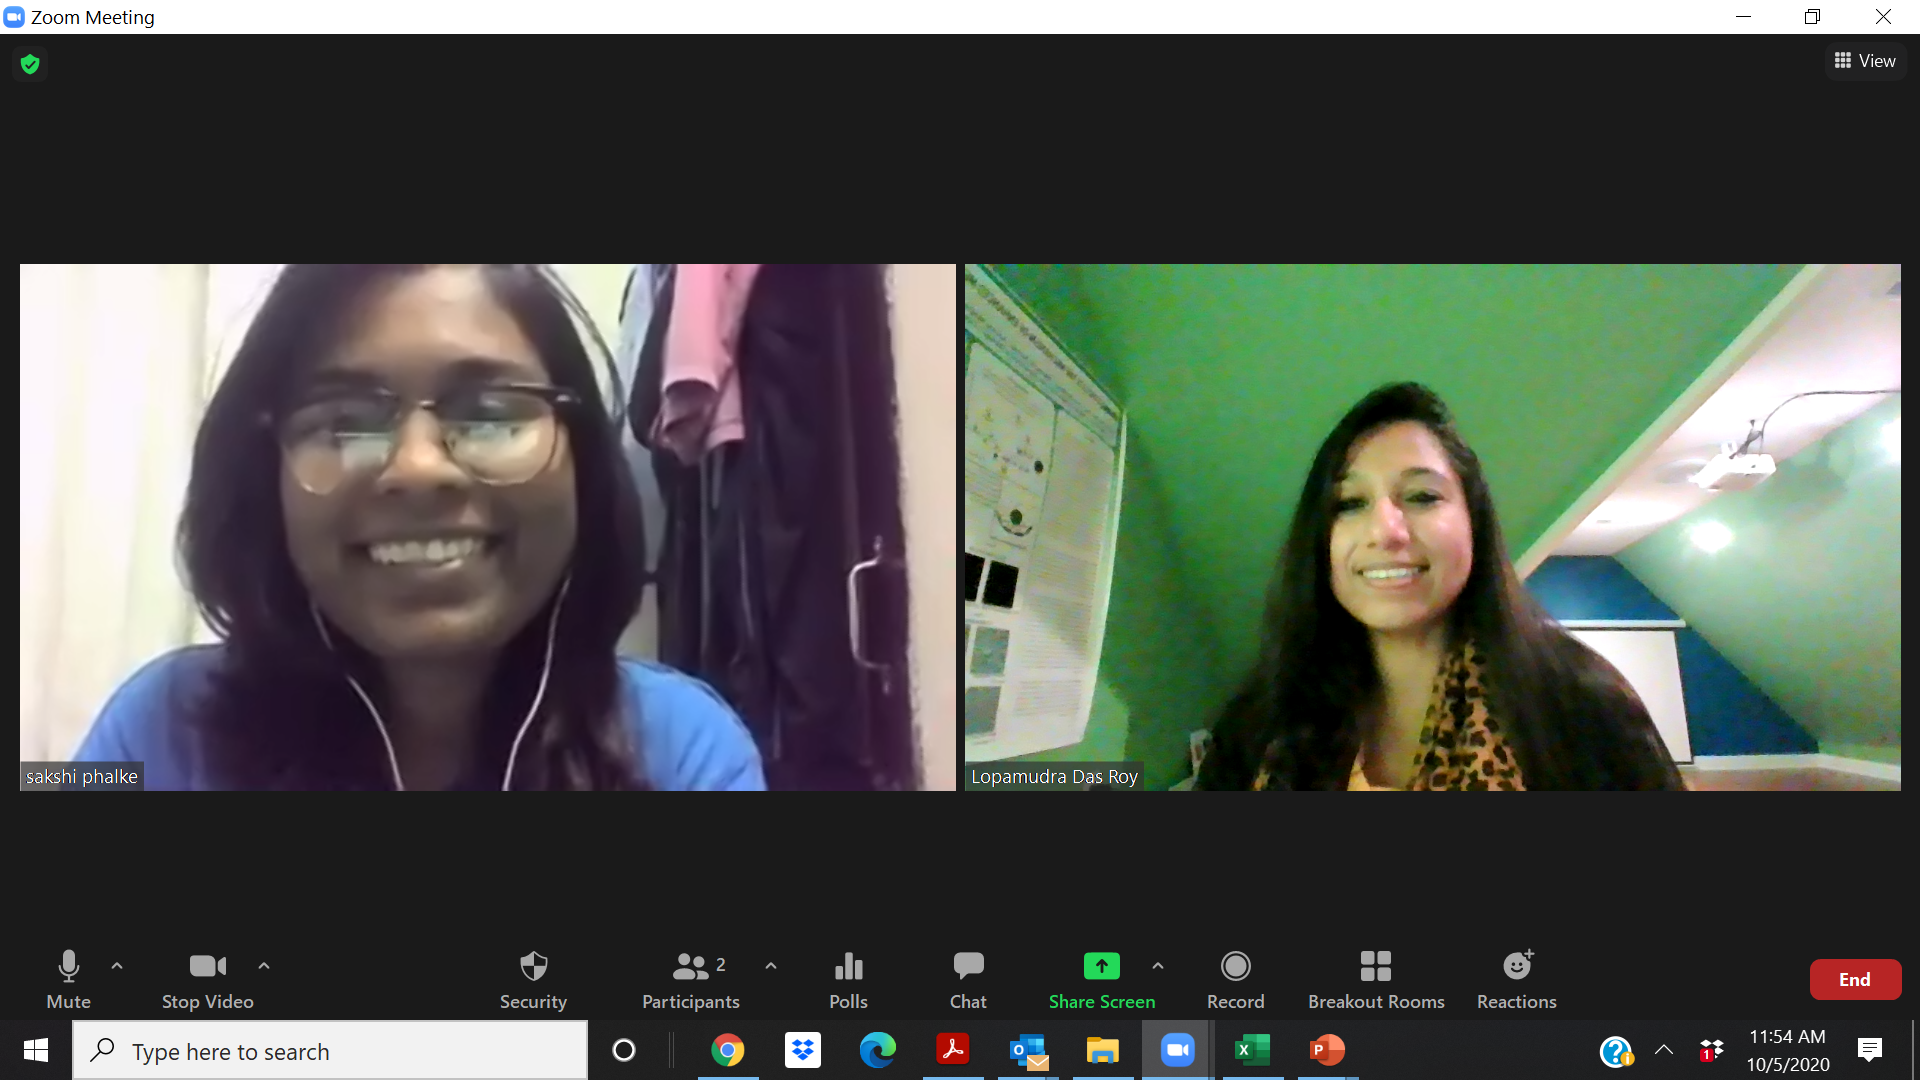This screenshot has height=1080, width=1920.
Task: Select Lopamudra Das Roy's video tile
Action: point(1430,525)
